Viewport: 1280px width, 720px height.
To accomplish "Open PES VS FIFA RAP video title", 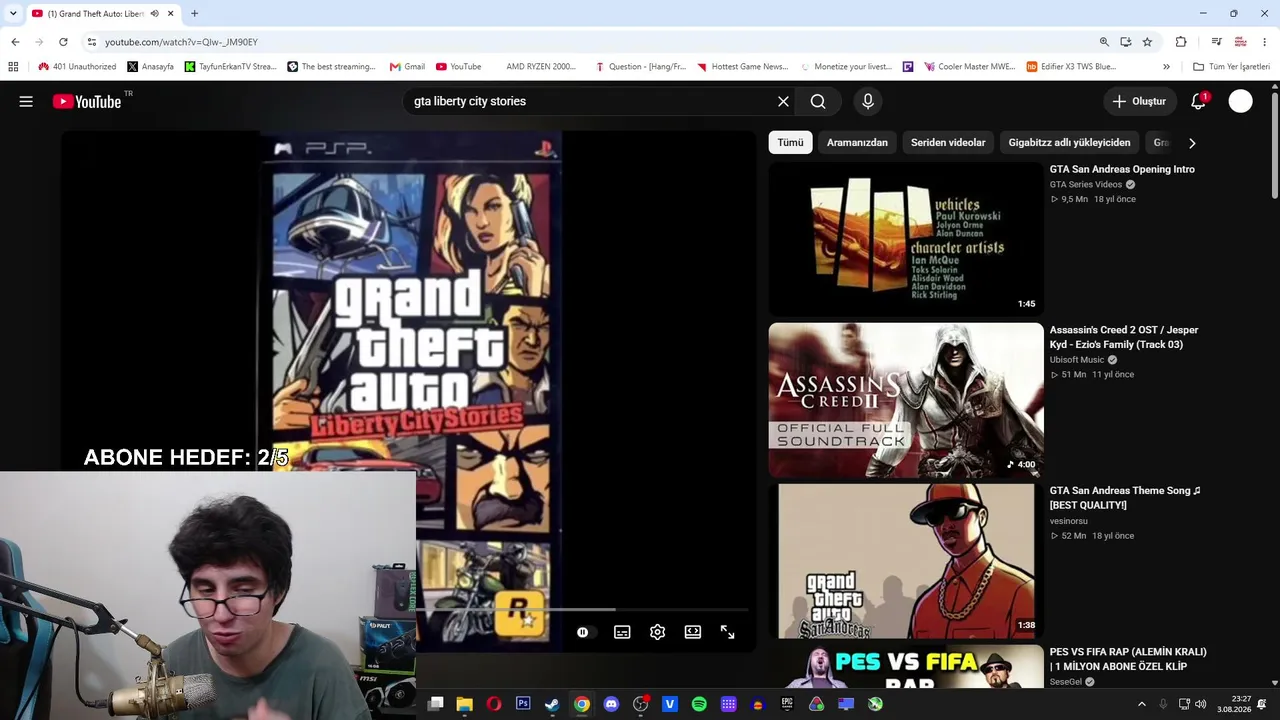I will (1128, 659).
